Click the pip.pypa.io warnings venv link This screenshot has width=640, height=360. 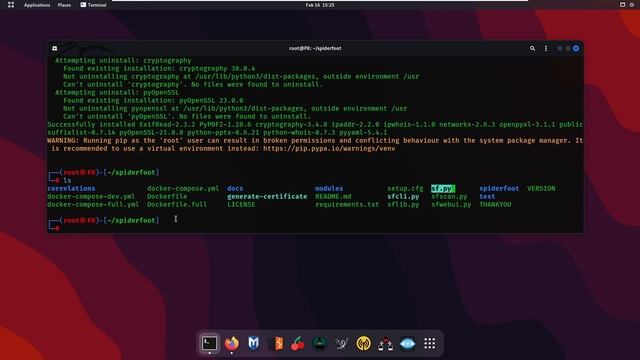329,149
